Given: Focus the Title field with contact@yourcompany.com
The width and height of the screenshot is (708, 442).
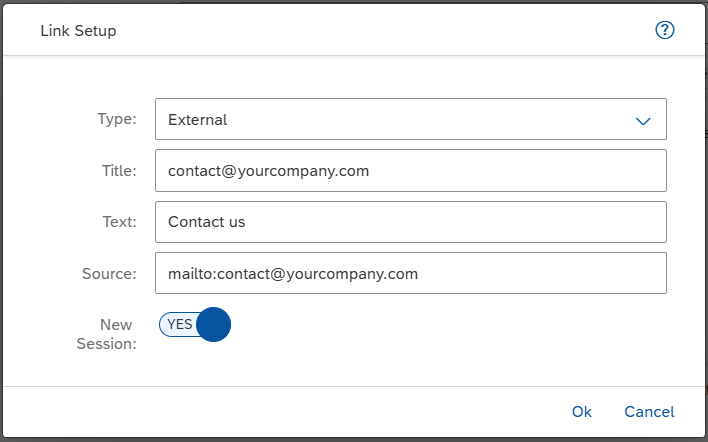Looking at the screenshot, I should [x=411, y=171].
